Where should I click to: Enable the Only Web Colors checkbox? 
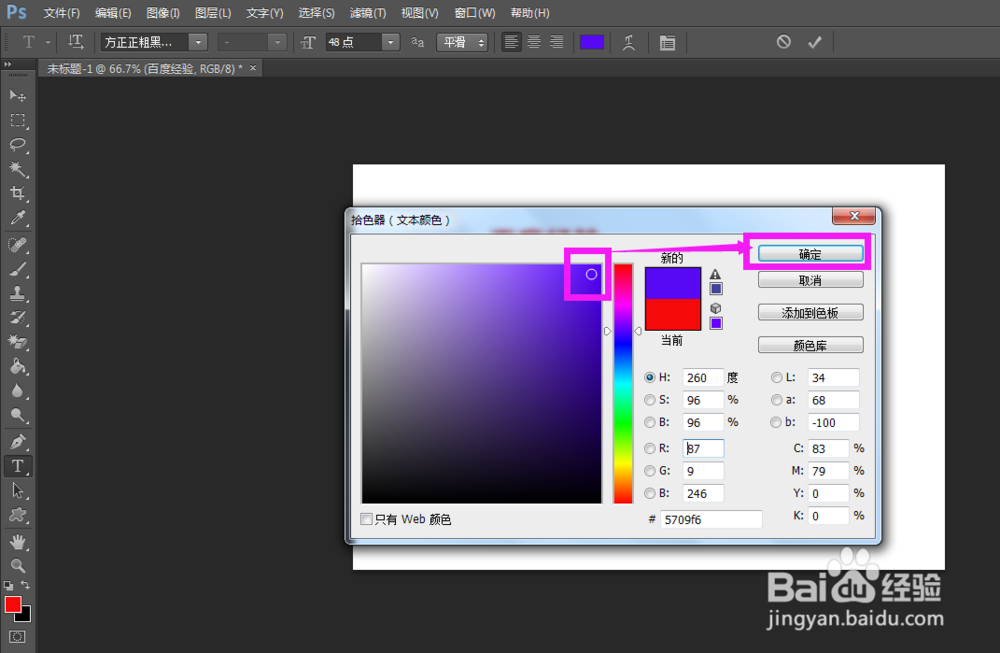(x=367, y=519)
